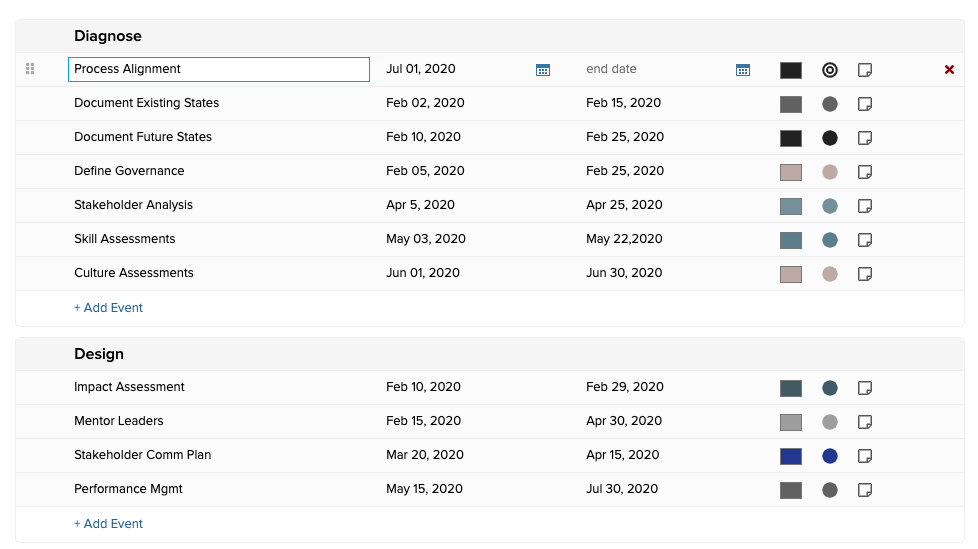This screenshot has height=549, width=978.
Task: Edit the Process Alignment name field
Action: (x=219, y=69)
